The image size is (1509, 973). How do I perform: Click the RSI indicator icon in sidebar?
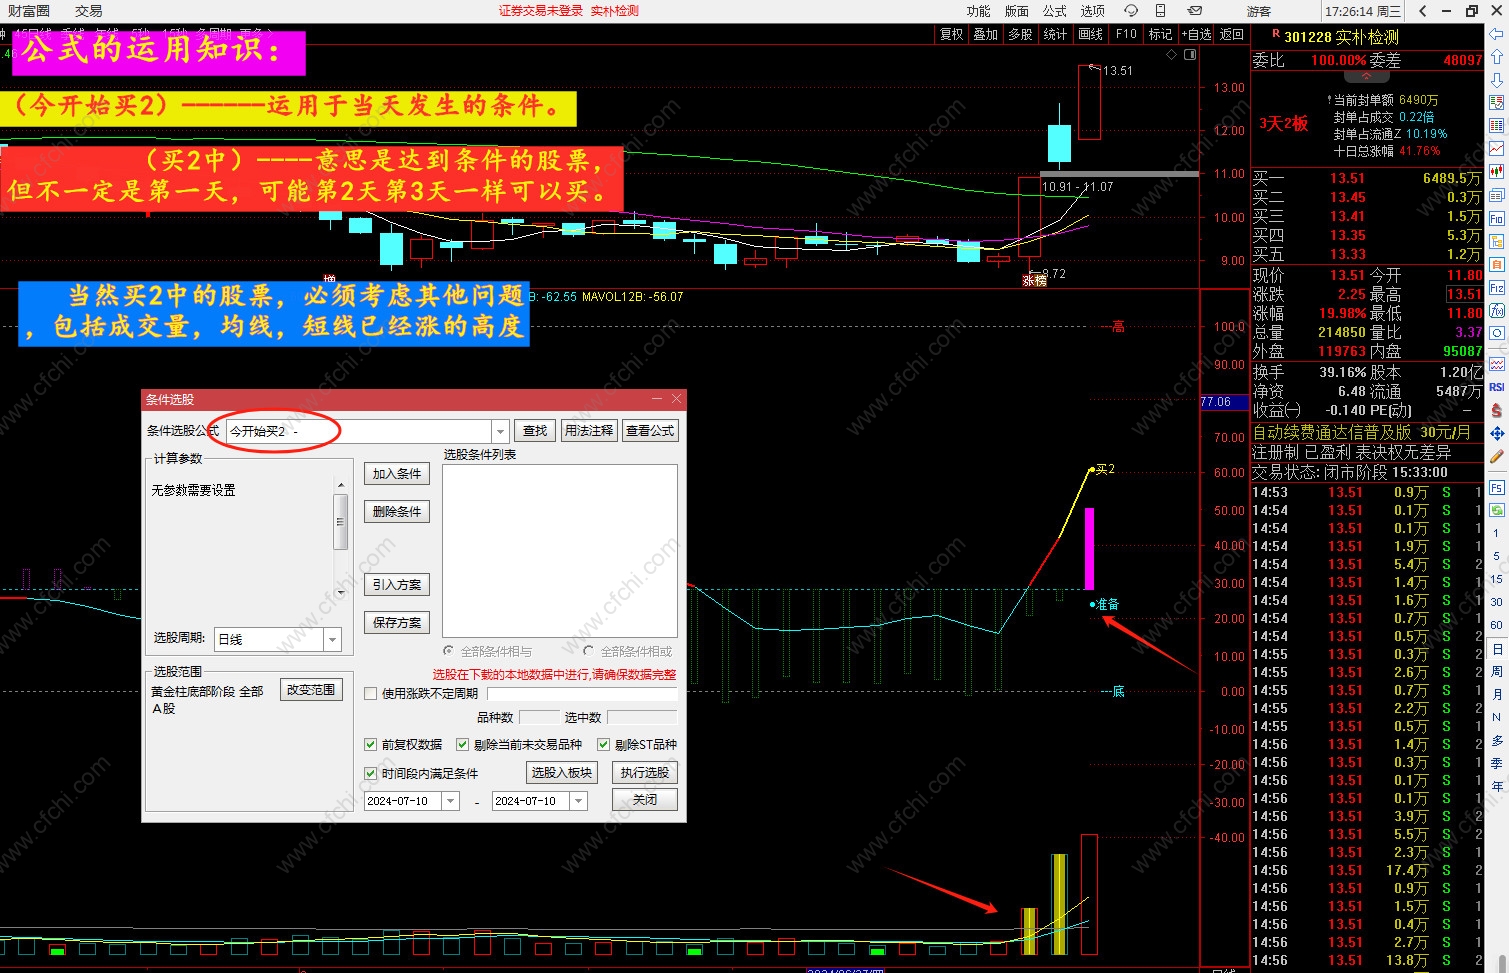pyautogui.click(x=1497, y=387)
